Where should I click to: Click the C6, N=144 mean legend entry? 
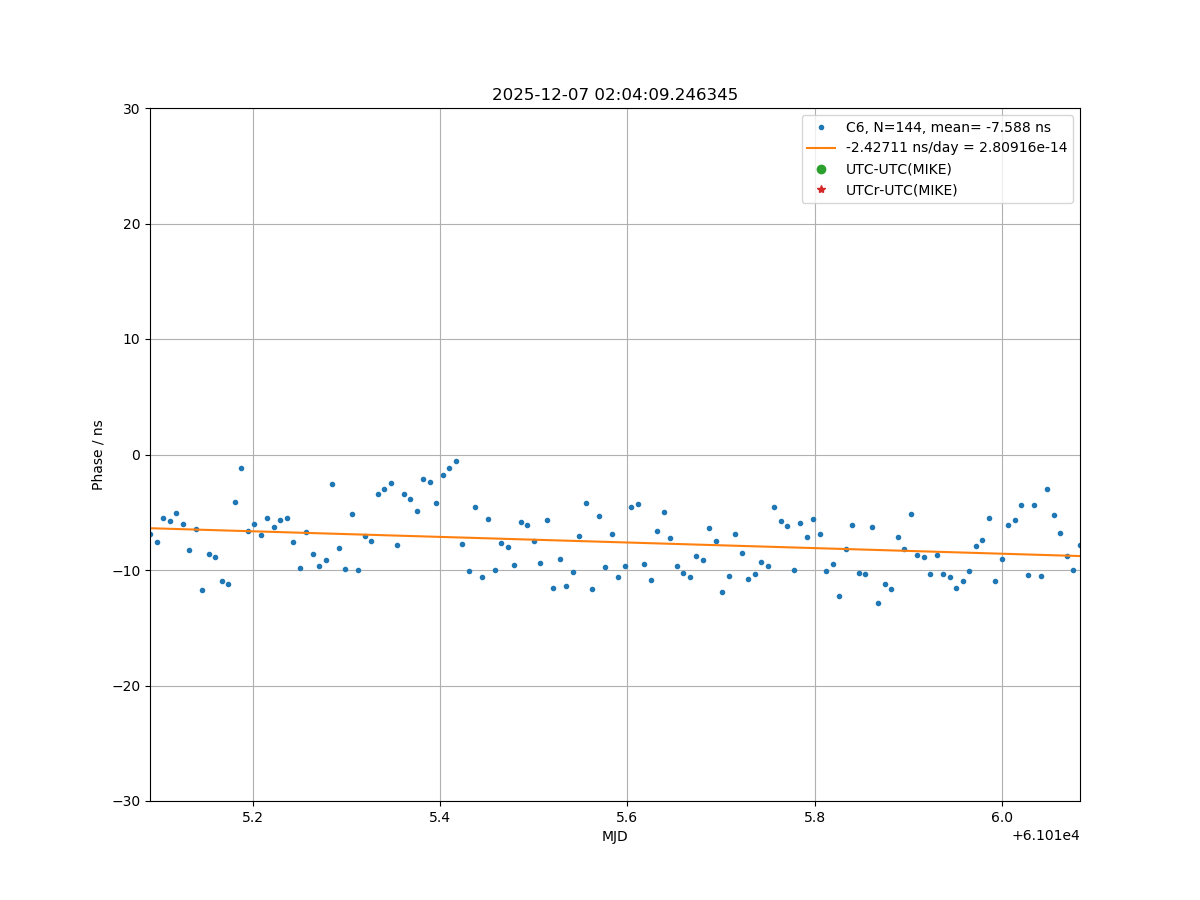pyautogui.click(x=948, y=127)
